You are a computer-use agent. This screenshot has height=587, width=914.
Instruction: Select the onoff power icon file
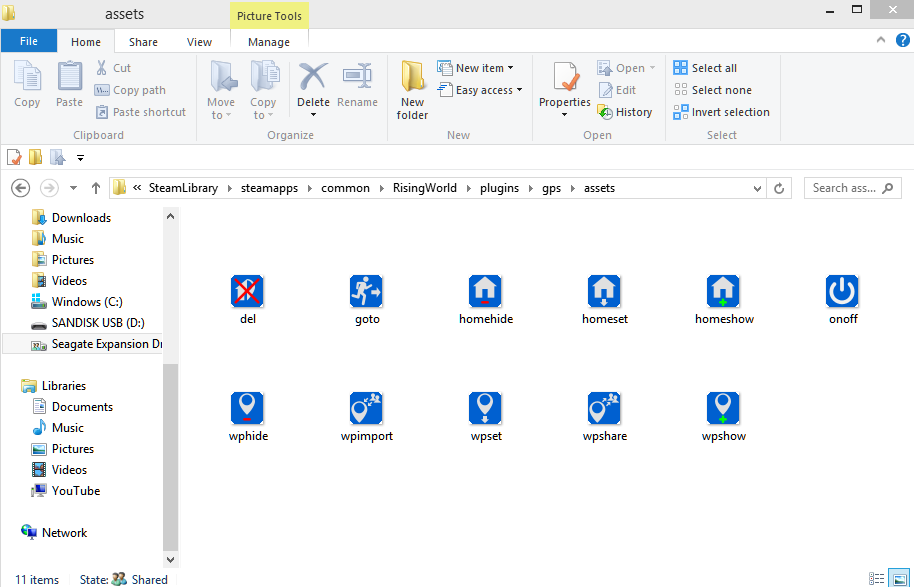click(842, 292)
